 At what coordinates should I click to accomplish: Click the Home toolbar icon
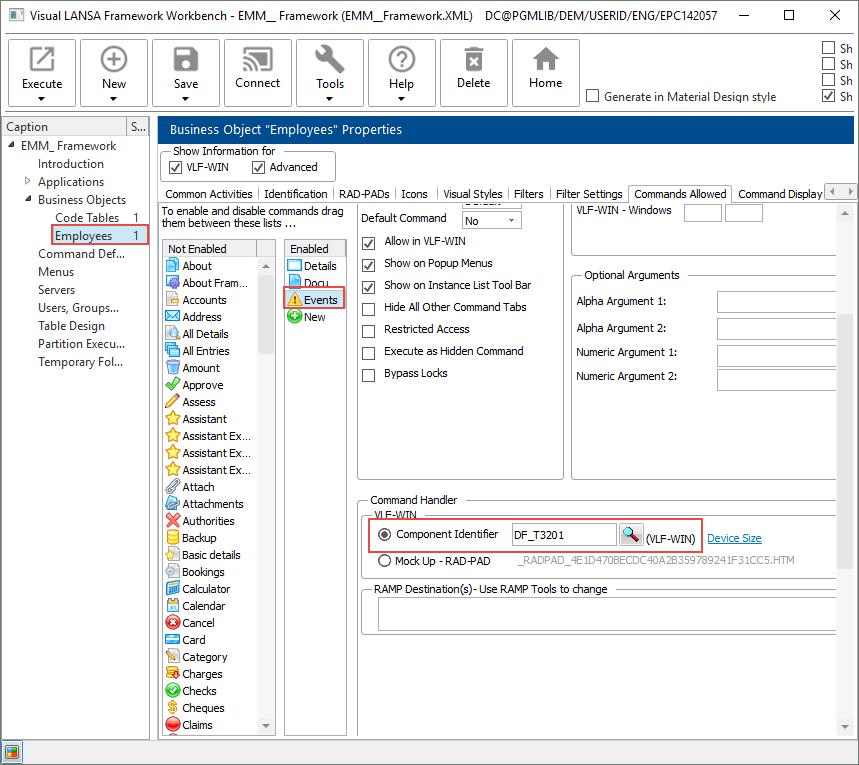[545, 60]
